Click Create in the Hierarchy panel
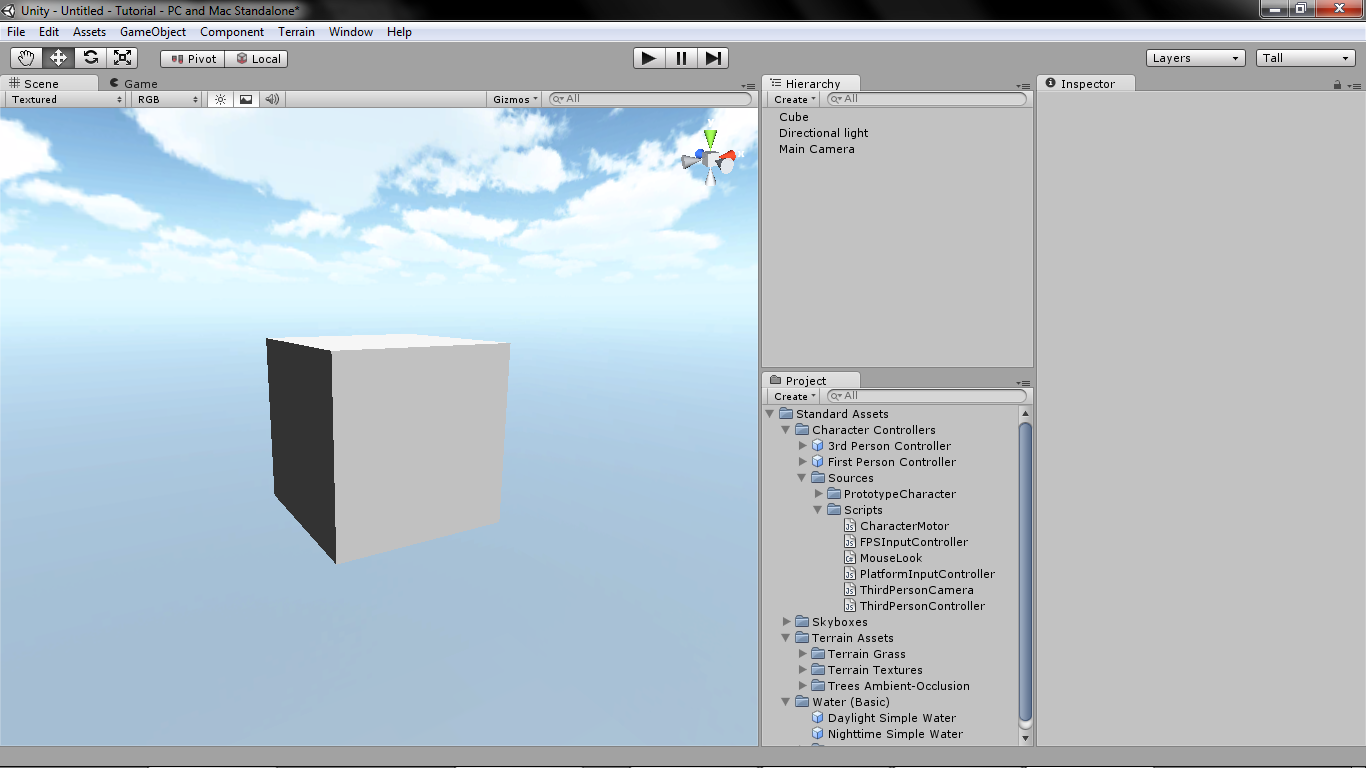This screenshot has width=1366, height=768. point(791,99)
